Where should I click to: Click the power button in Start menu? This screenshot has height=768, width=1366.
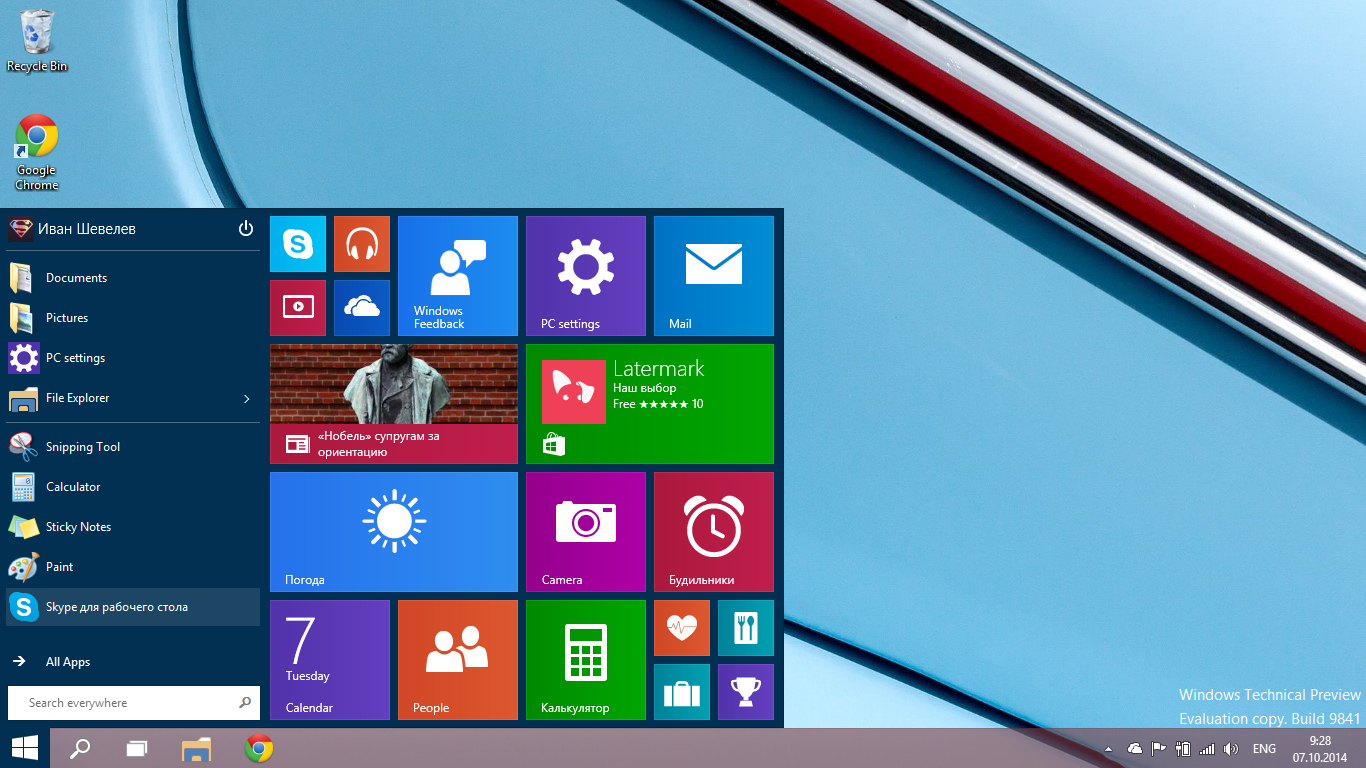[246, 229]
